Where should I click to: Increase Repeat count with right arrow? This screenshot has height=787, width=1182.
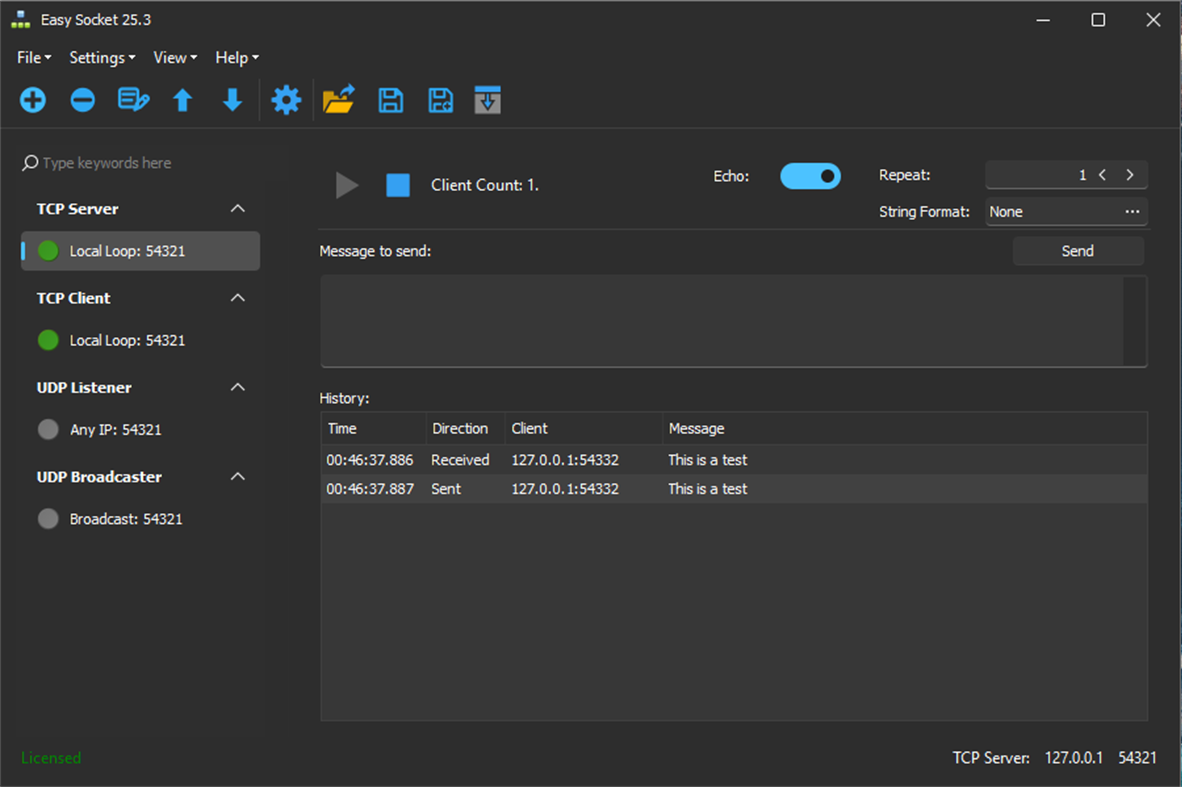1130,175
